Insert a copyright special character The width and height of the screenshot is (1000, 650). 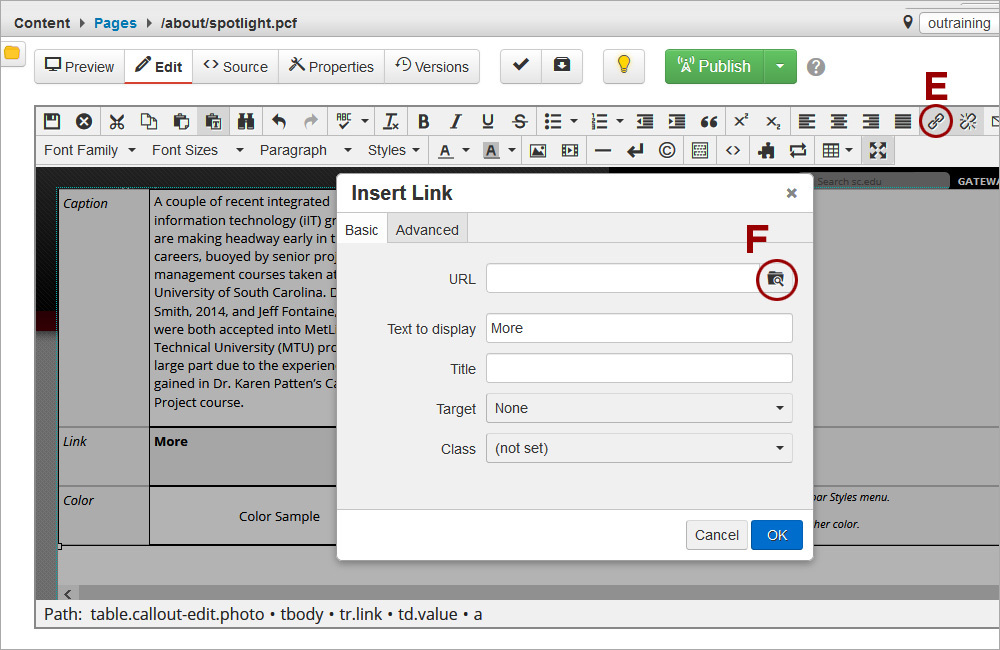(667, 151)
